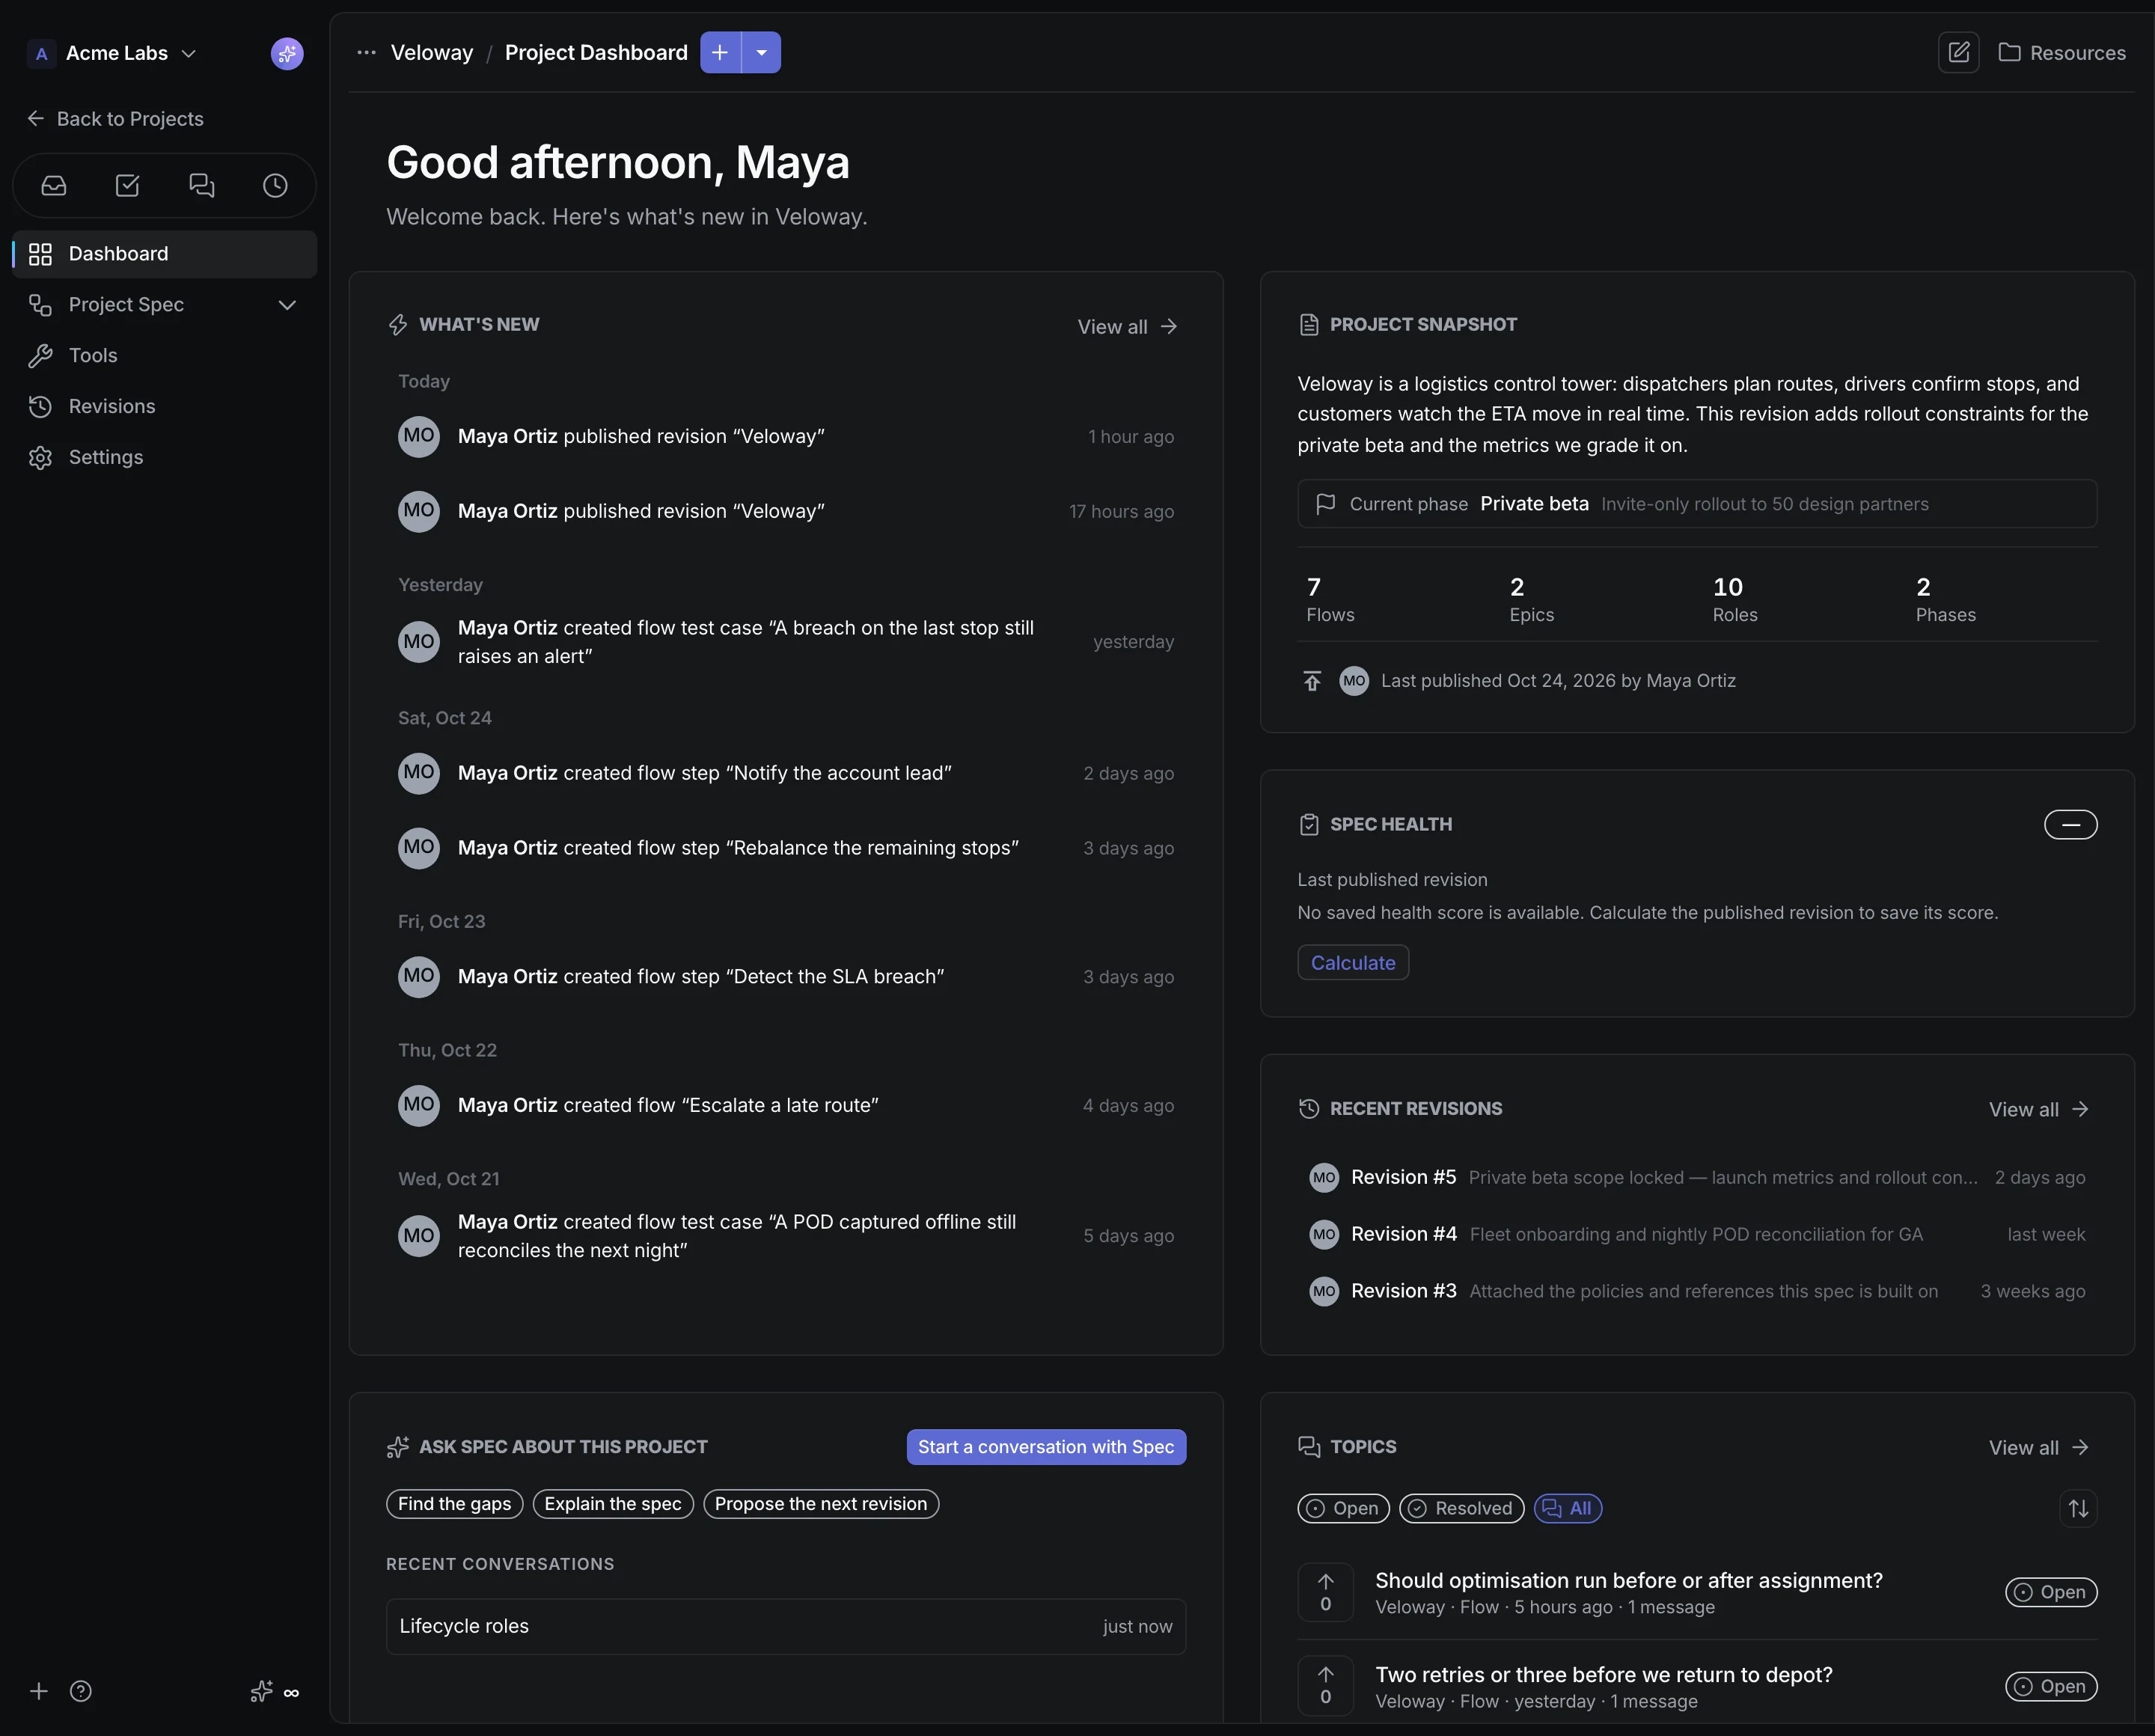Viewport: 2155px width, 1736px height.
Task: Click the Topics chat bubbles icon
Action: [1309, 1447]
